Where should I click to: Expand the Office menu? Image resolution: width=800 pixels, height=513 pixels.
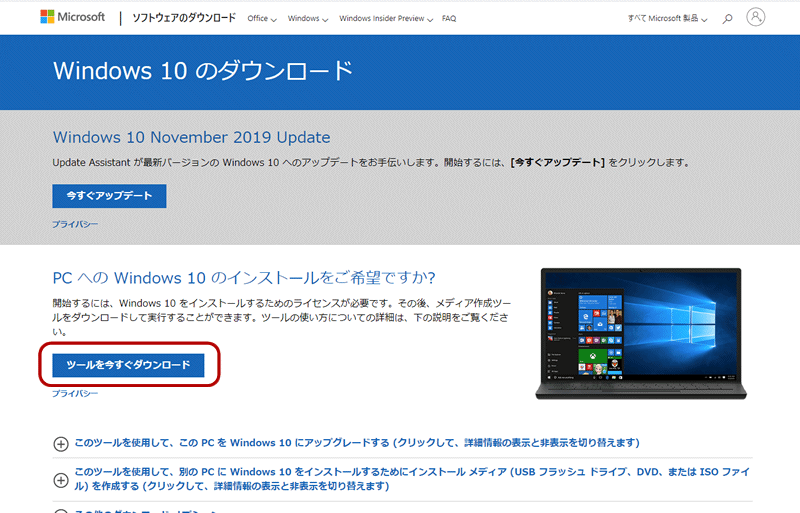tap(262, 18)
